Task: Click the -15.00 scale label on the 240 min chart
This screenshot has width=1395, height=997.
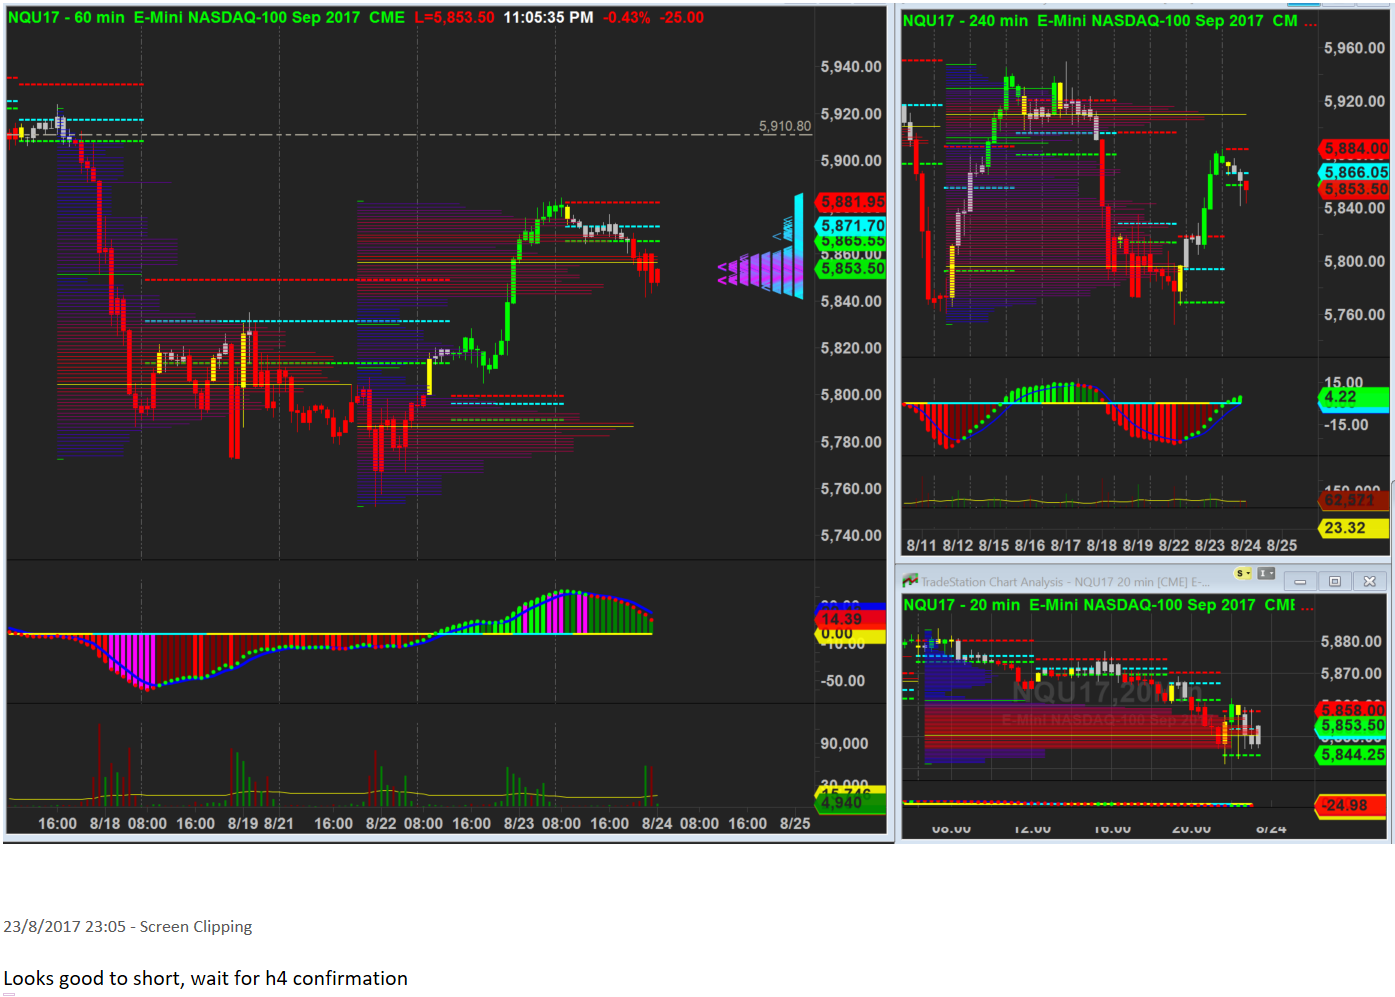Action: point(1346,425)
